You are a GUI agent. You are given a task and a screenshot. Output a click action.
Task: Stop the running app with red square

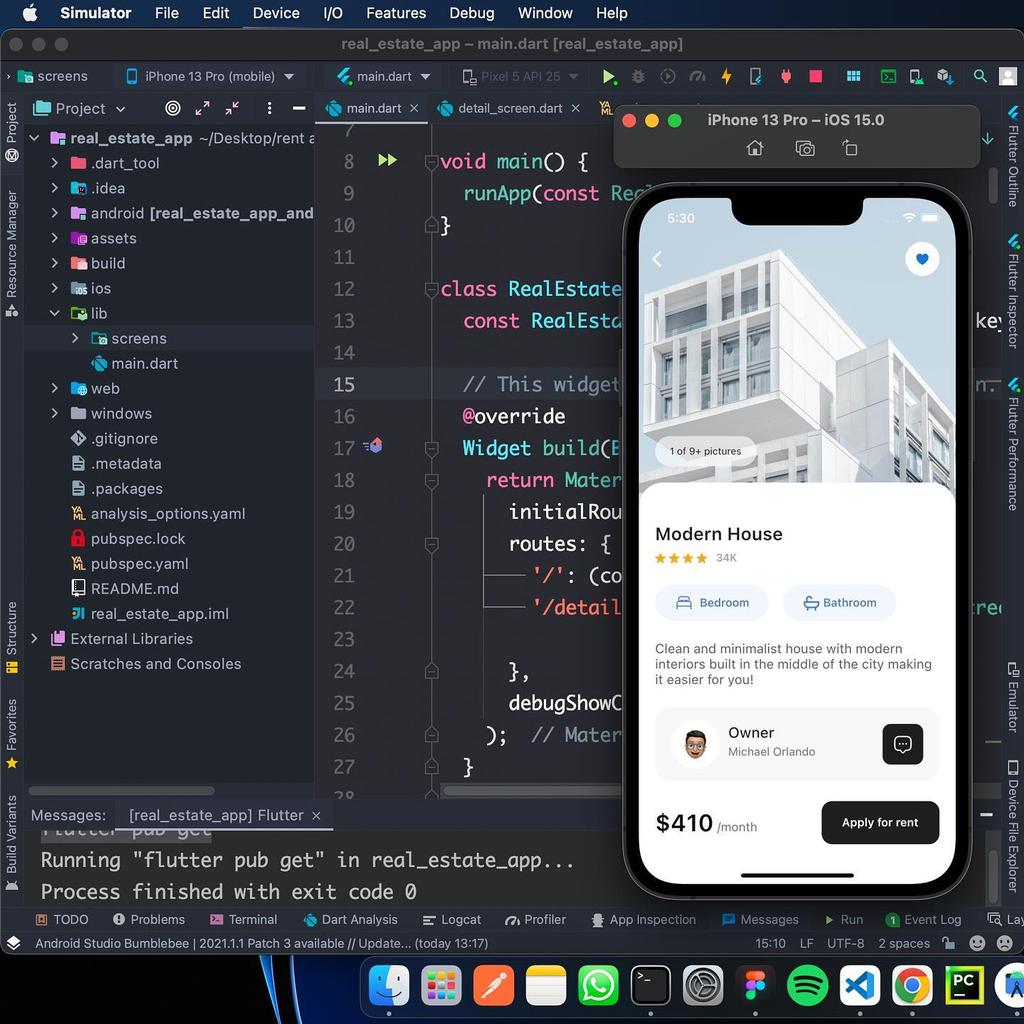click(816, 76)
